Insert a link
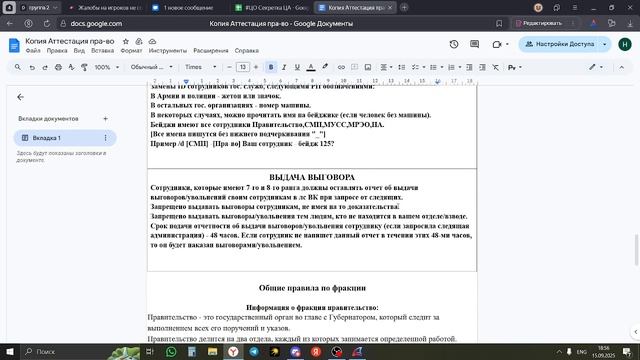Viewport: 640px width, 360px height. point(341,67)
